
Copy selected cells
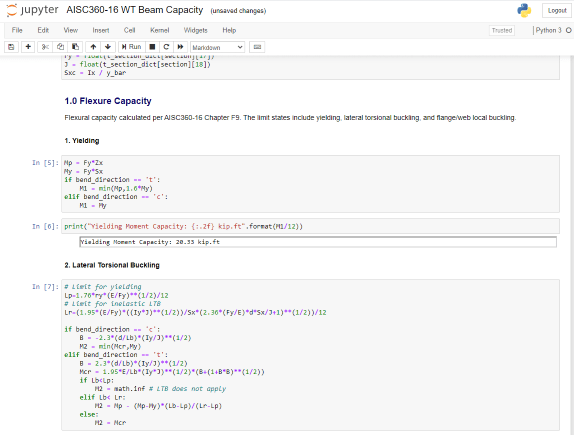(60, 47)
